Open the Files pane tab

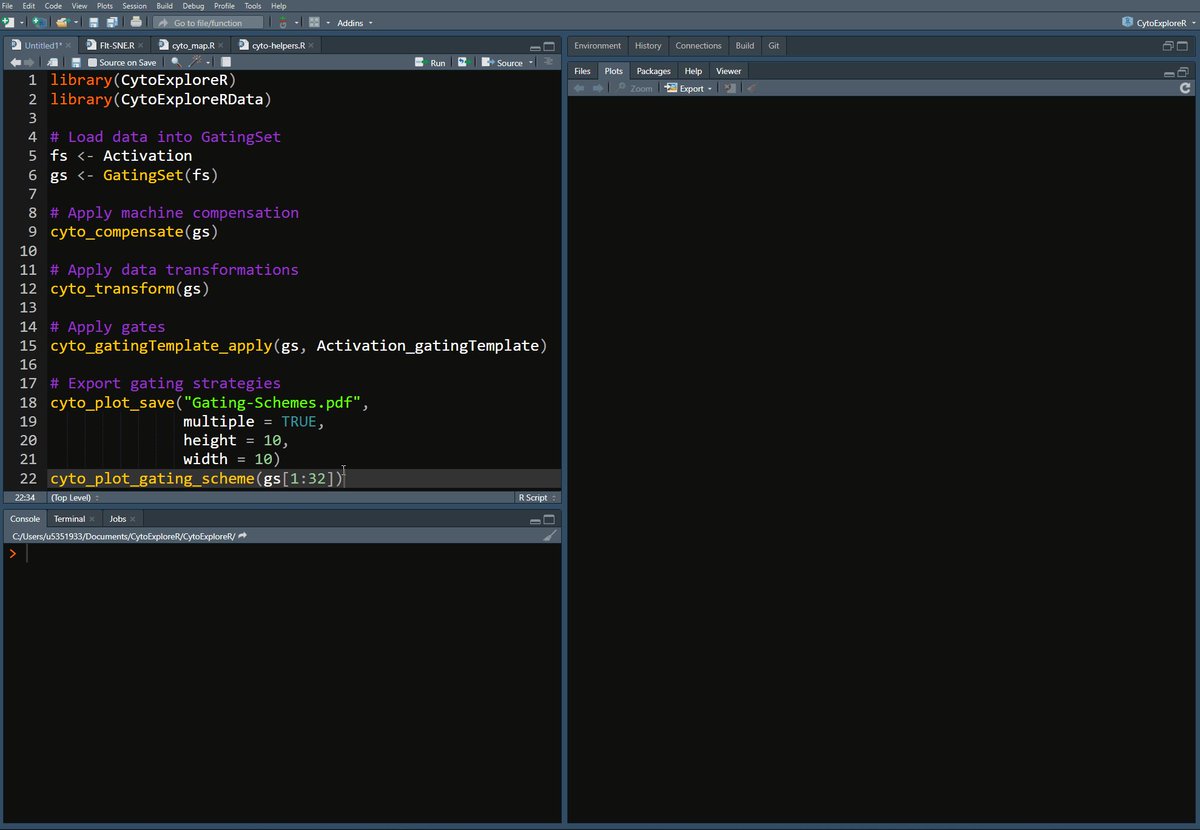point(583,71)
